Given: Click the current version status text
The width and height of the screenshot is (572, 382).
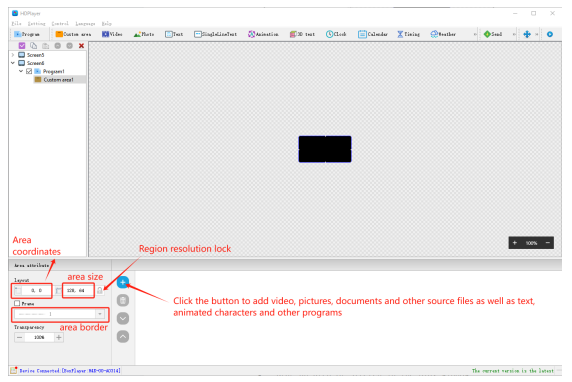Looking at the screenshot, I should (x=513, y=371).
